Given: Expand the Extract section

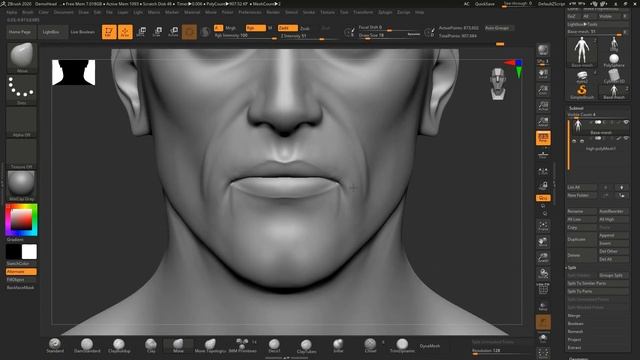Looking at the screenshot, I should 574,348.
